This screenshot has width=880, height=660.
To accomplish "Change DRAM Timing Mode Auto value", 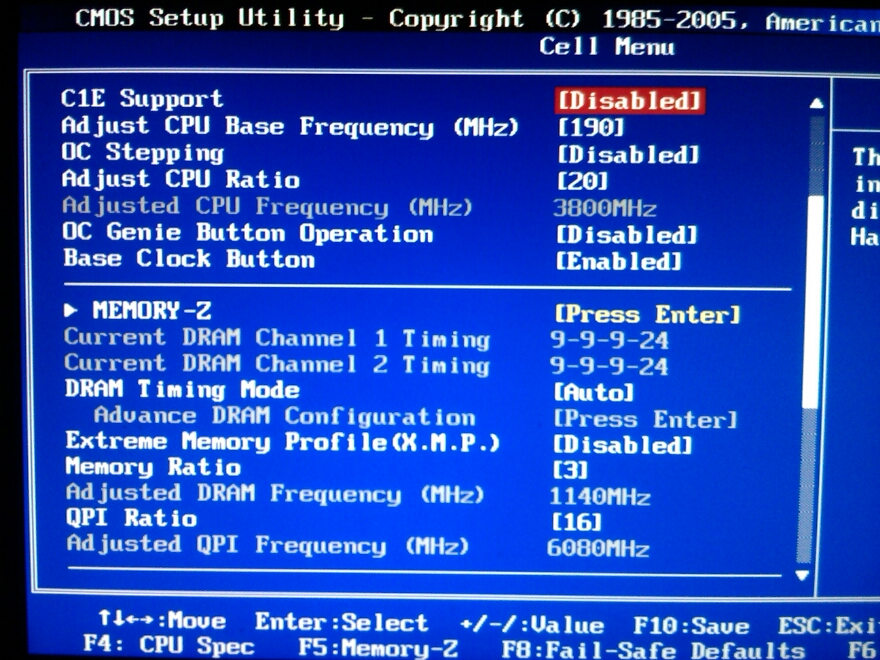I will pos(594,392).
